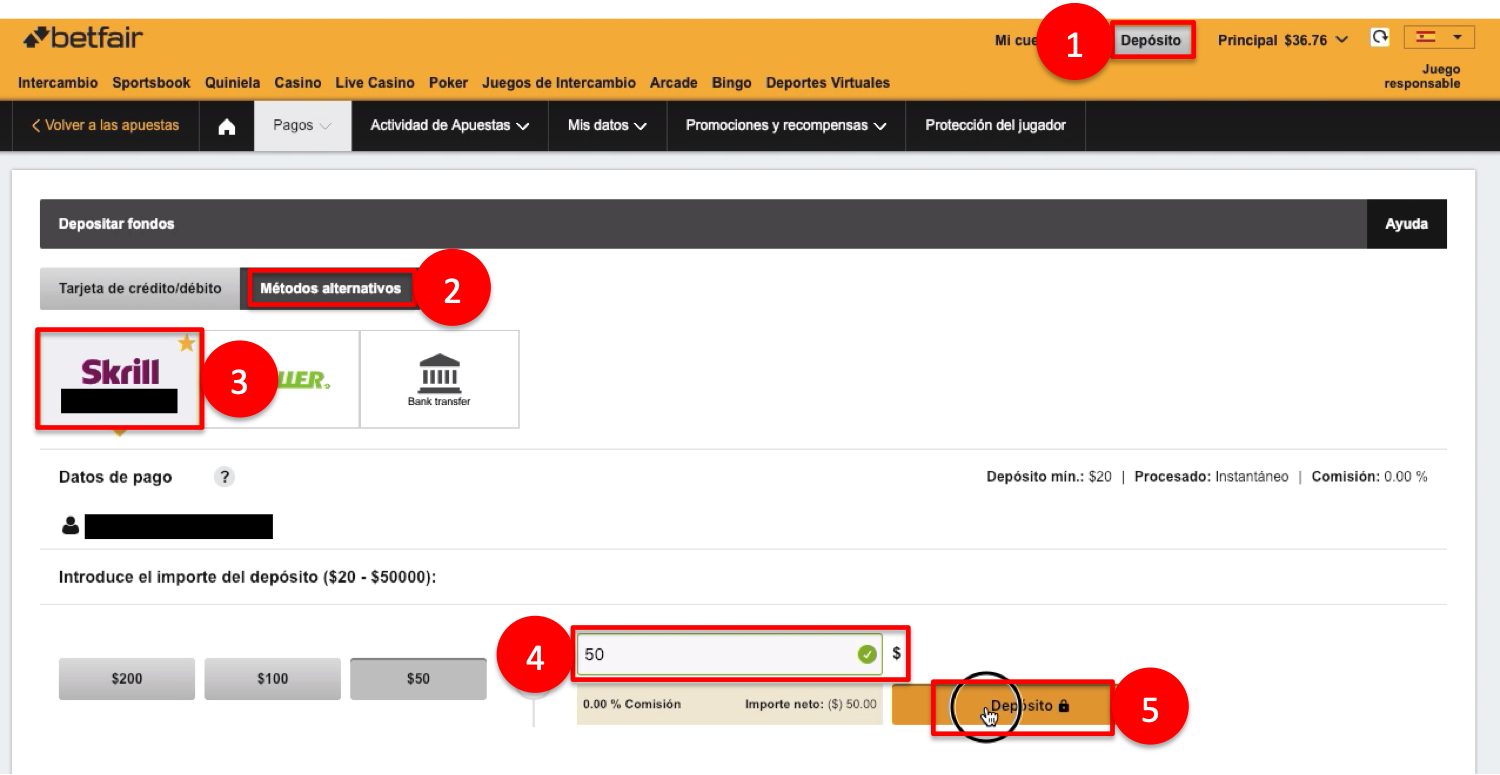Click the 'Comisión: 0.00 %' text at right
Image resolution: width=1500 pixels, height=775 pixels.
(x=1369, y=477)
